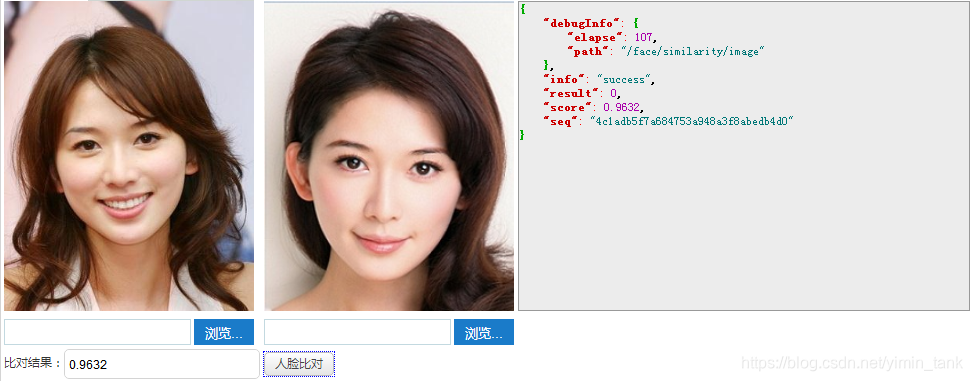
Task: Focus the first image file path field
Action: [97, 332]
